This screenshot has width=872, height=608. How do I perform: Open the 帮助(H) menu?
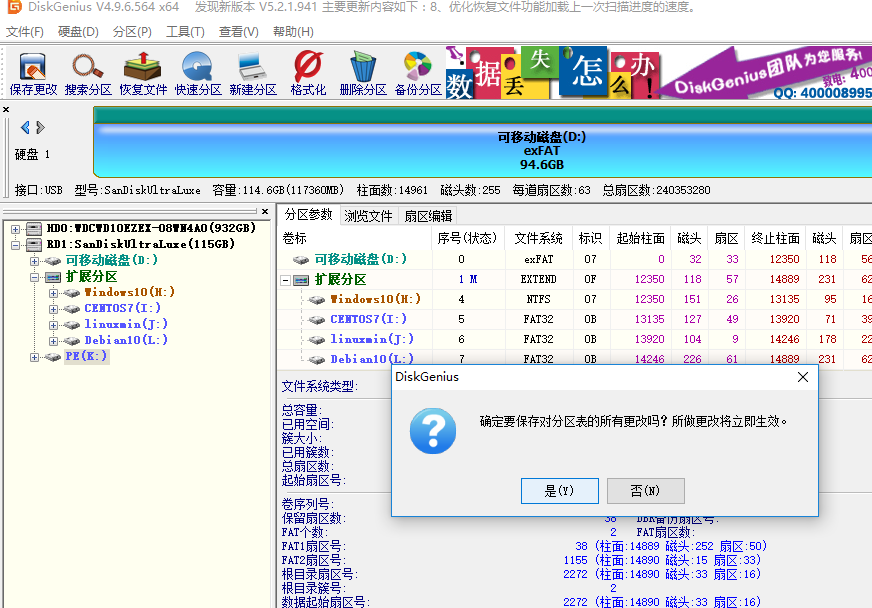point(293,32)
